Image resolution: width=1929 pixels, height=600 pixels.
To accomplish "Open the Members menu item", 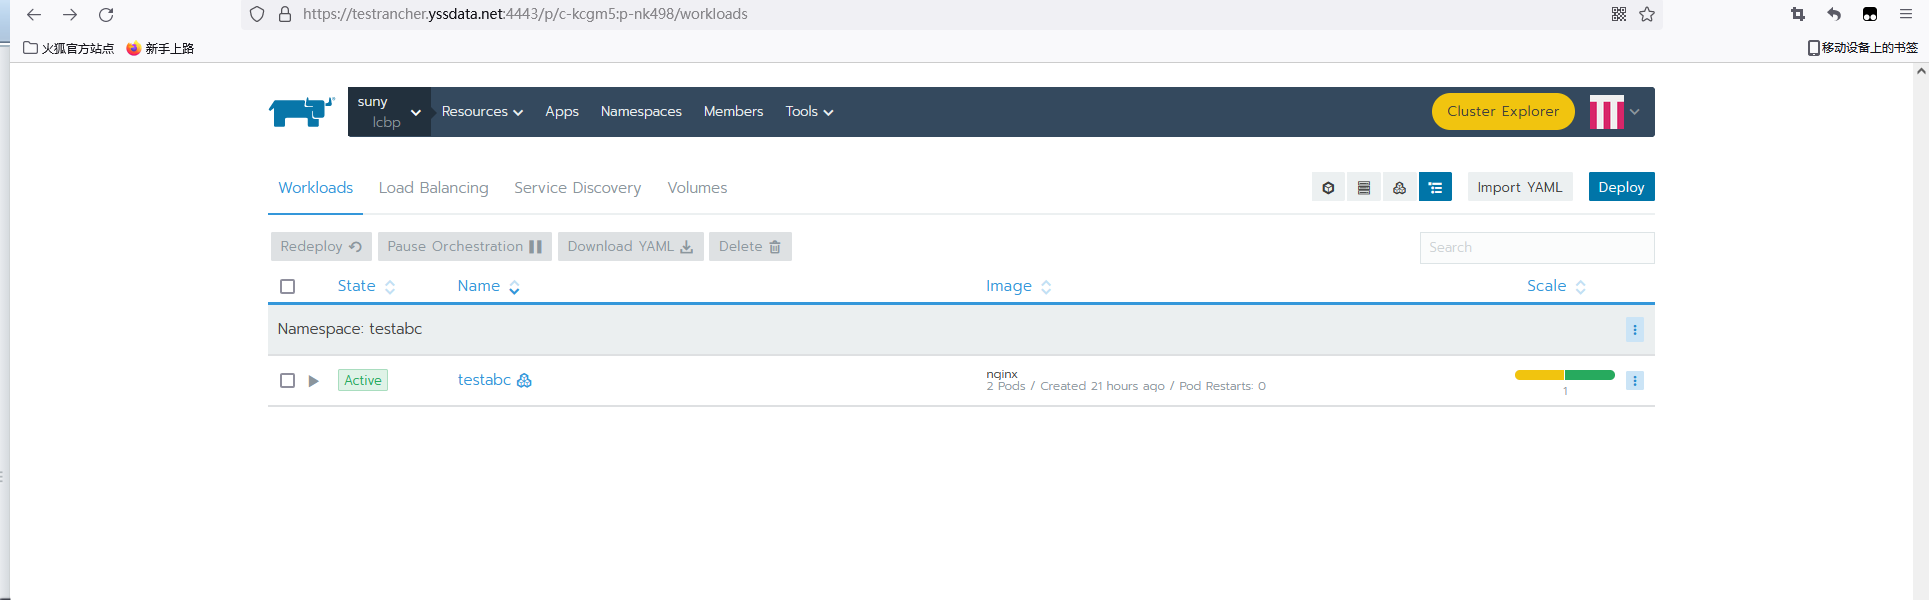I will (x=733, y=112).
